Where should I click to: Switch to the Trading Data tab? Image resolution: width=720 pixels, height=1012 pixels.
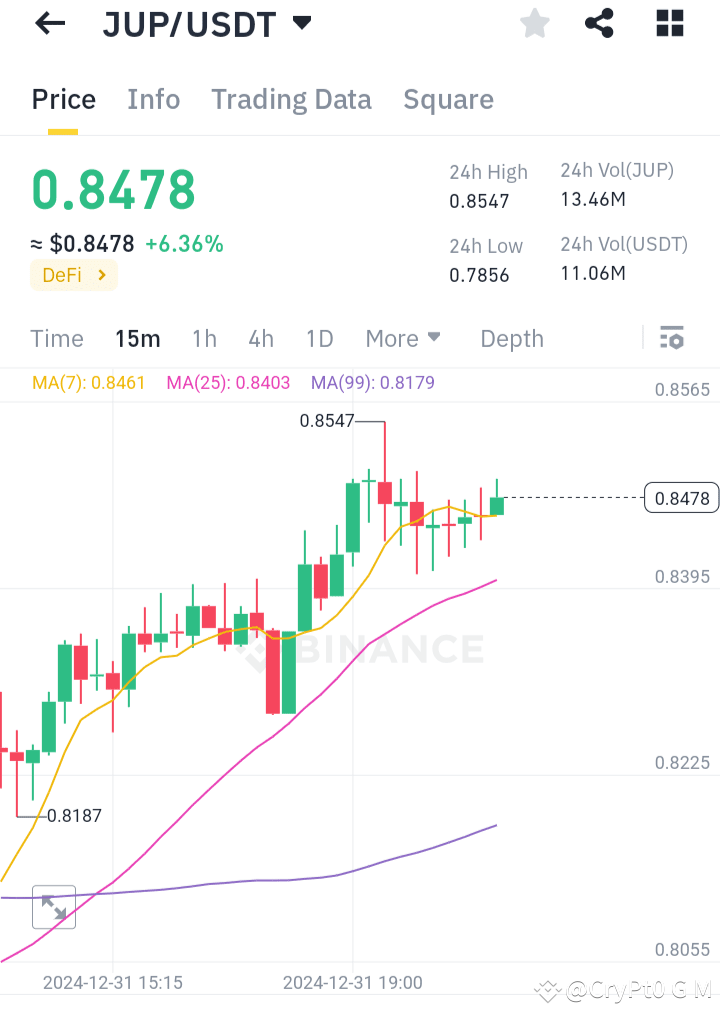pyautogui.click(x=291, y=99)
